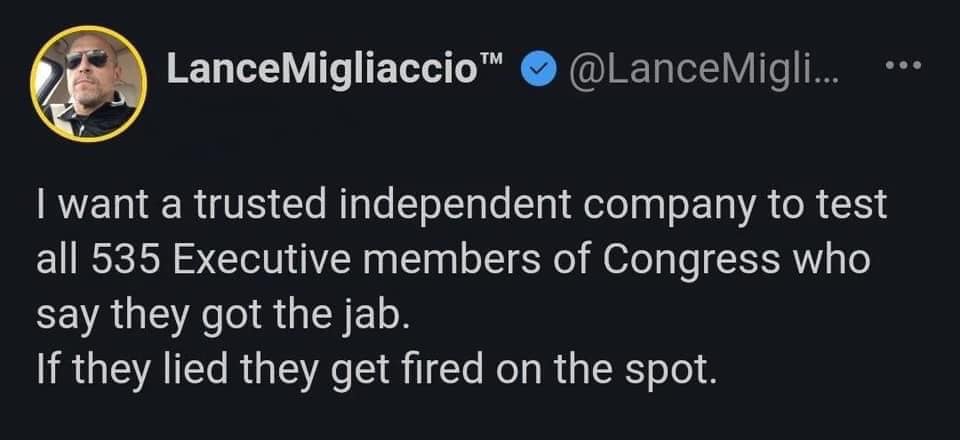Click the first line starting "I want a trusted"
Viewport: 960px width, 440px height.
coord(460,206)
